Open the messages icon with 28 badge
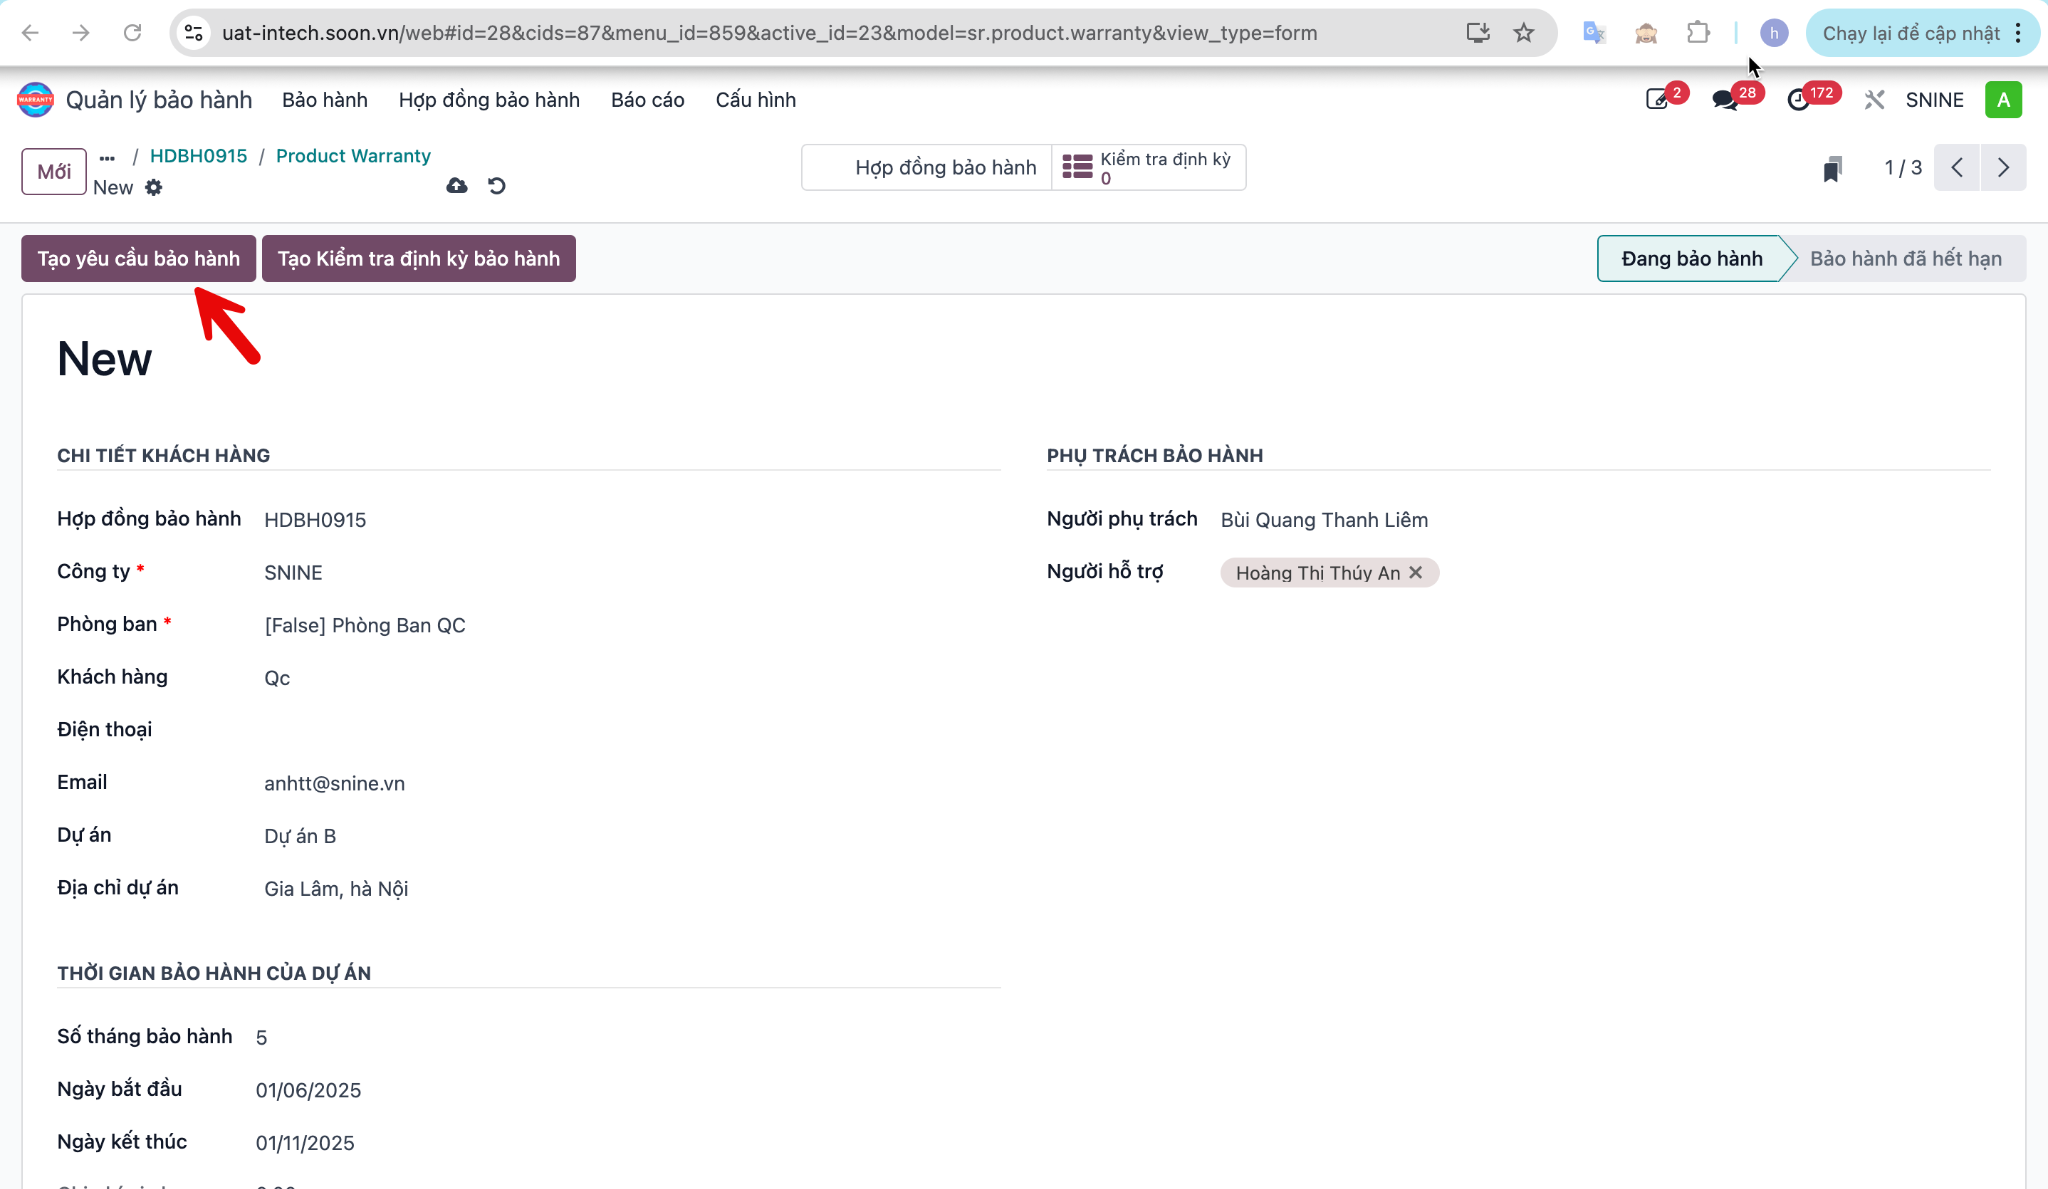This screenshot has height=1189, width=2048. point(1725,100)
